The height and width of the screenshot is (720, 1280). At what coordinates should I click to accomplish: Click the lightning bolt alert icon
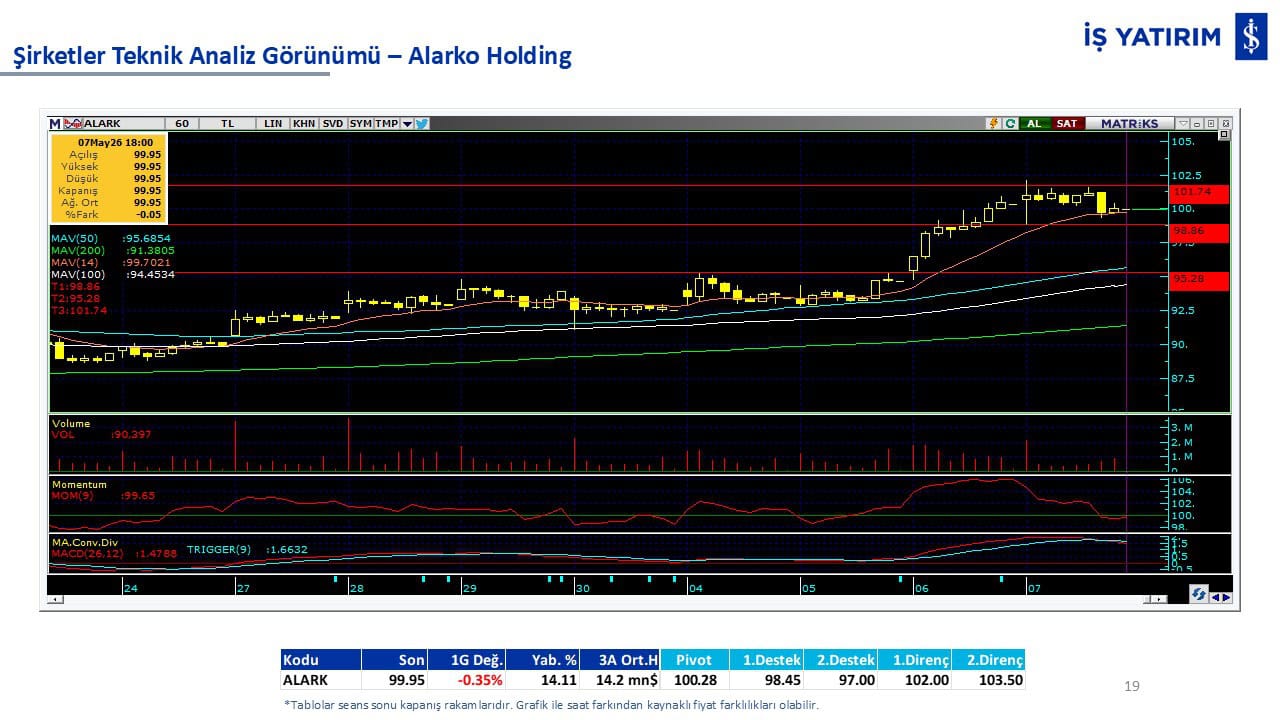pos(994,124)
